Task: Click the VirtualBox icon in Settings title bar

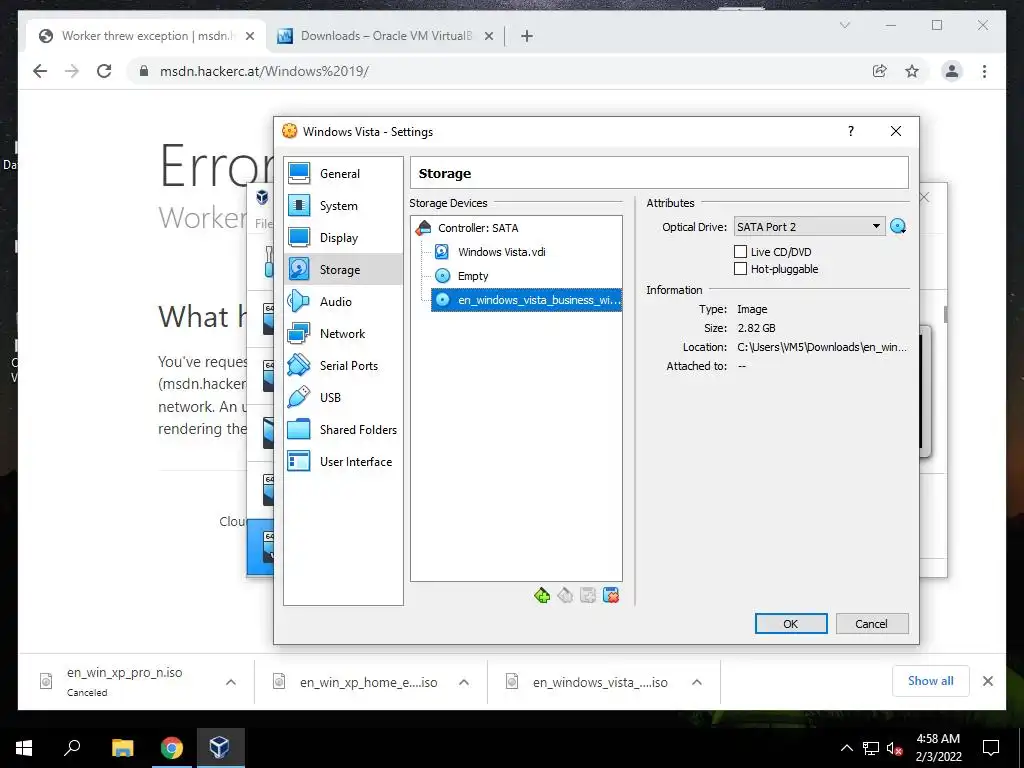Action: point(289,131)
